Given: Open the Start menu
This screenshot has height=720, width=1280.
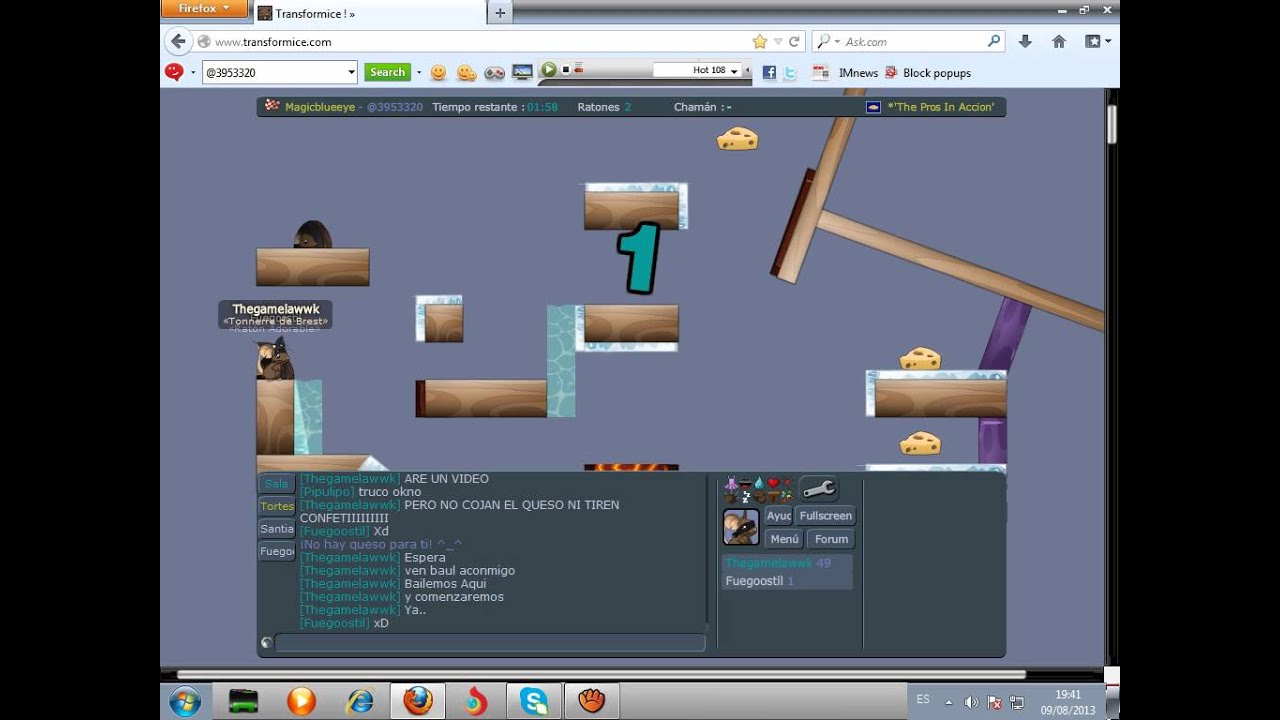Looking at the screenshot, I should tap(185, 701).
